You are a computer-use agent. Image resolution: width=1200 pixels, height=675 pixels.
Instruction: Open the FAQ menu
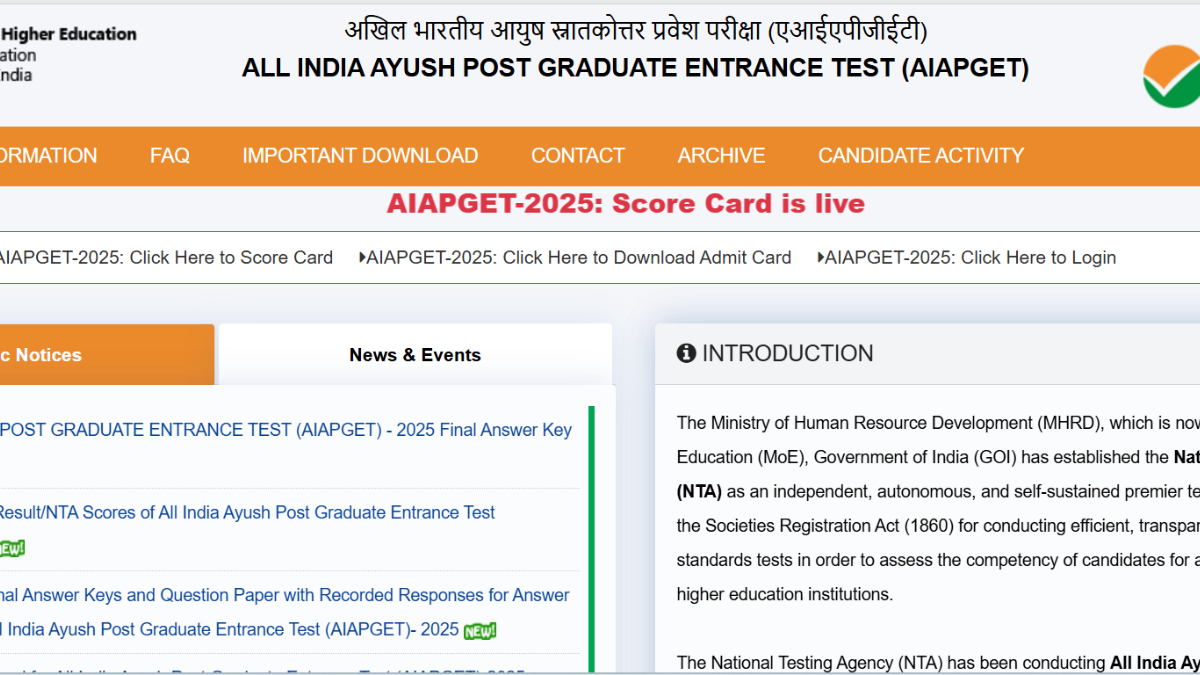[170, 156]
